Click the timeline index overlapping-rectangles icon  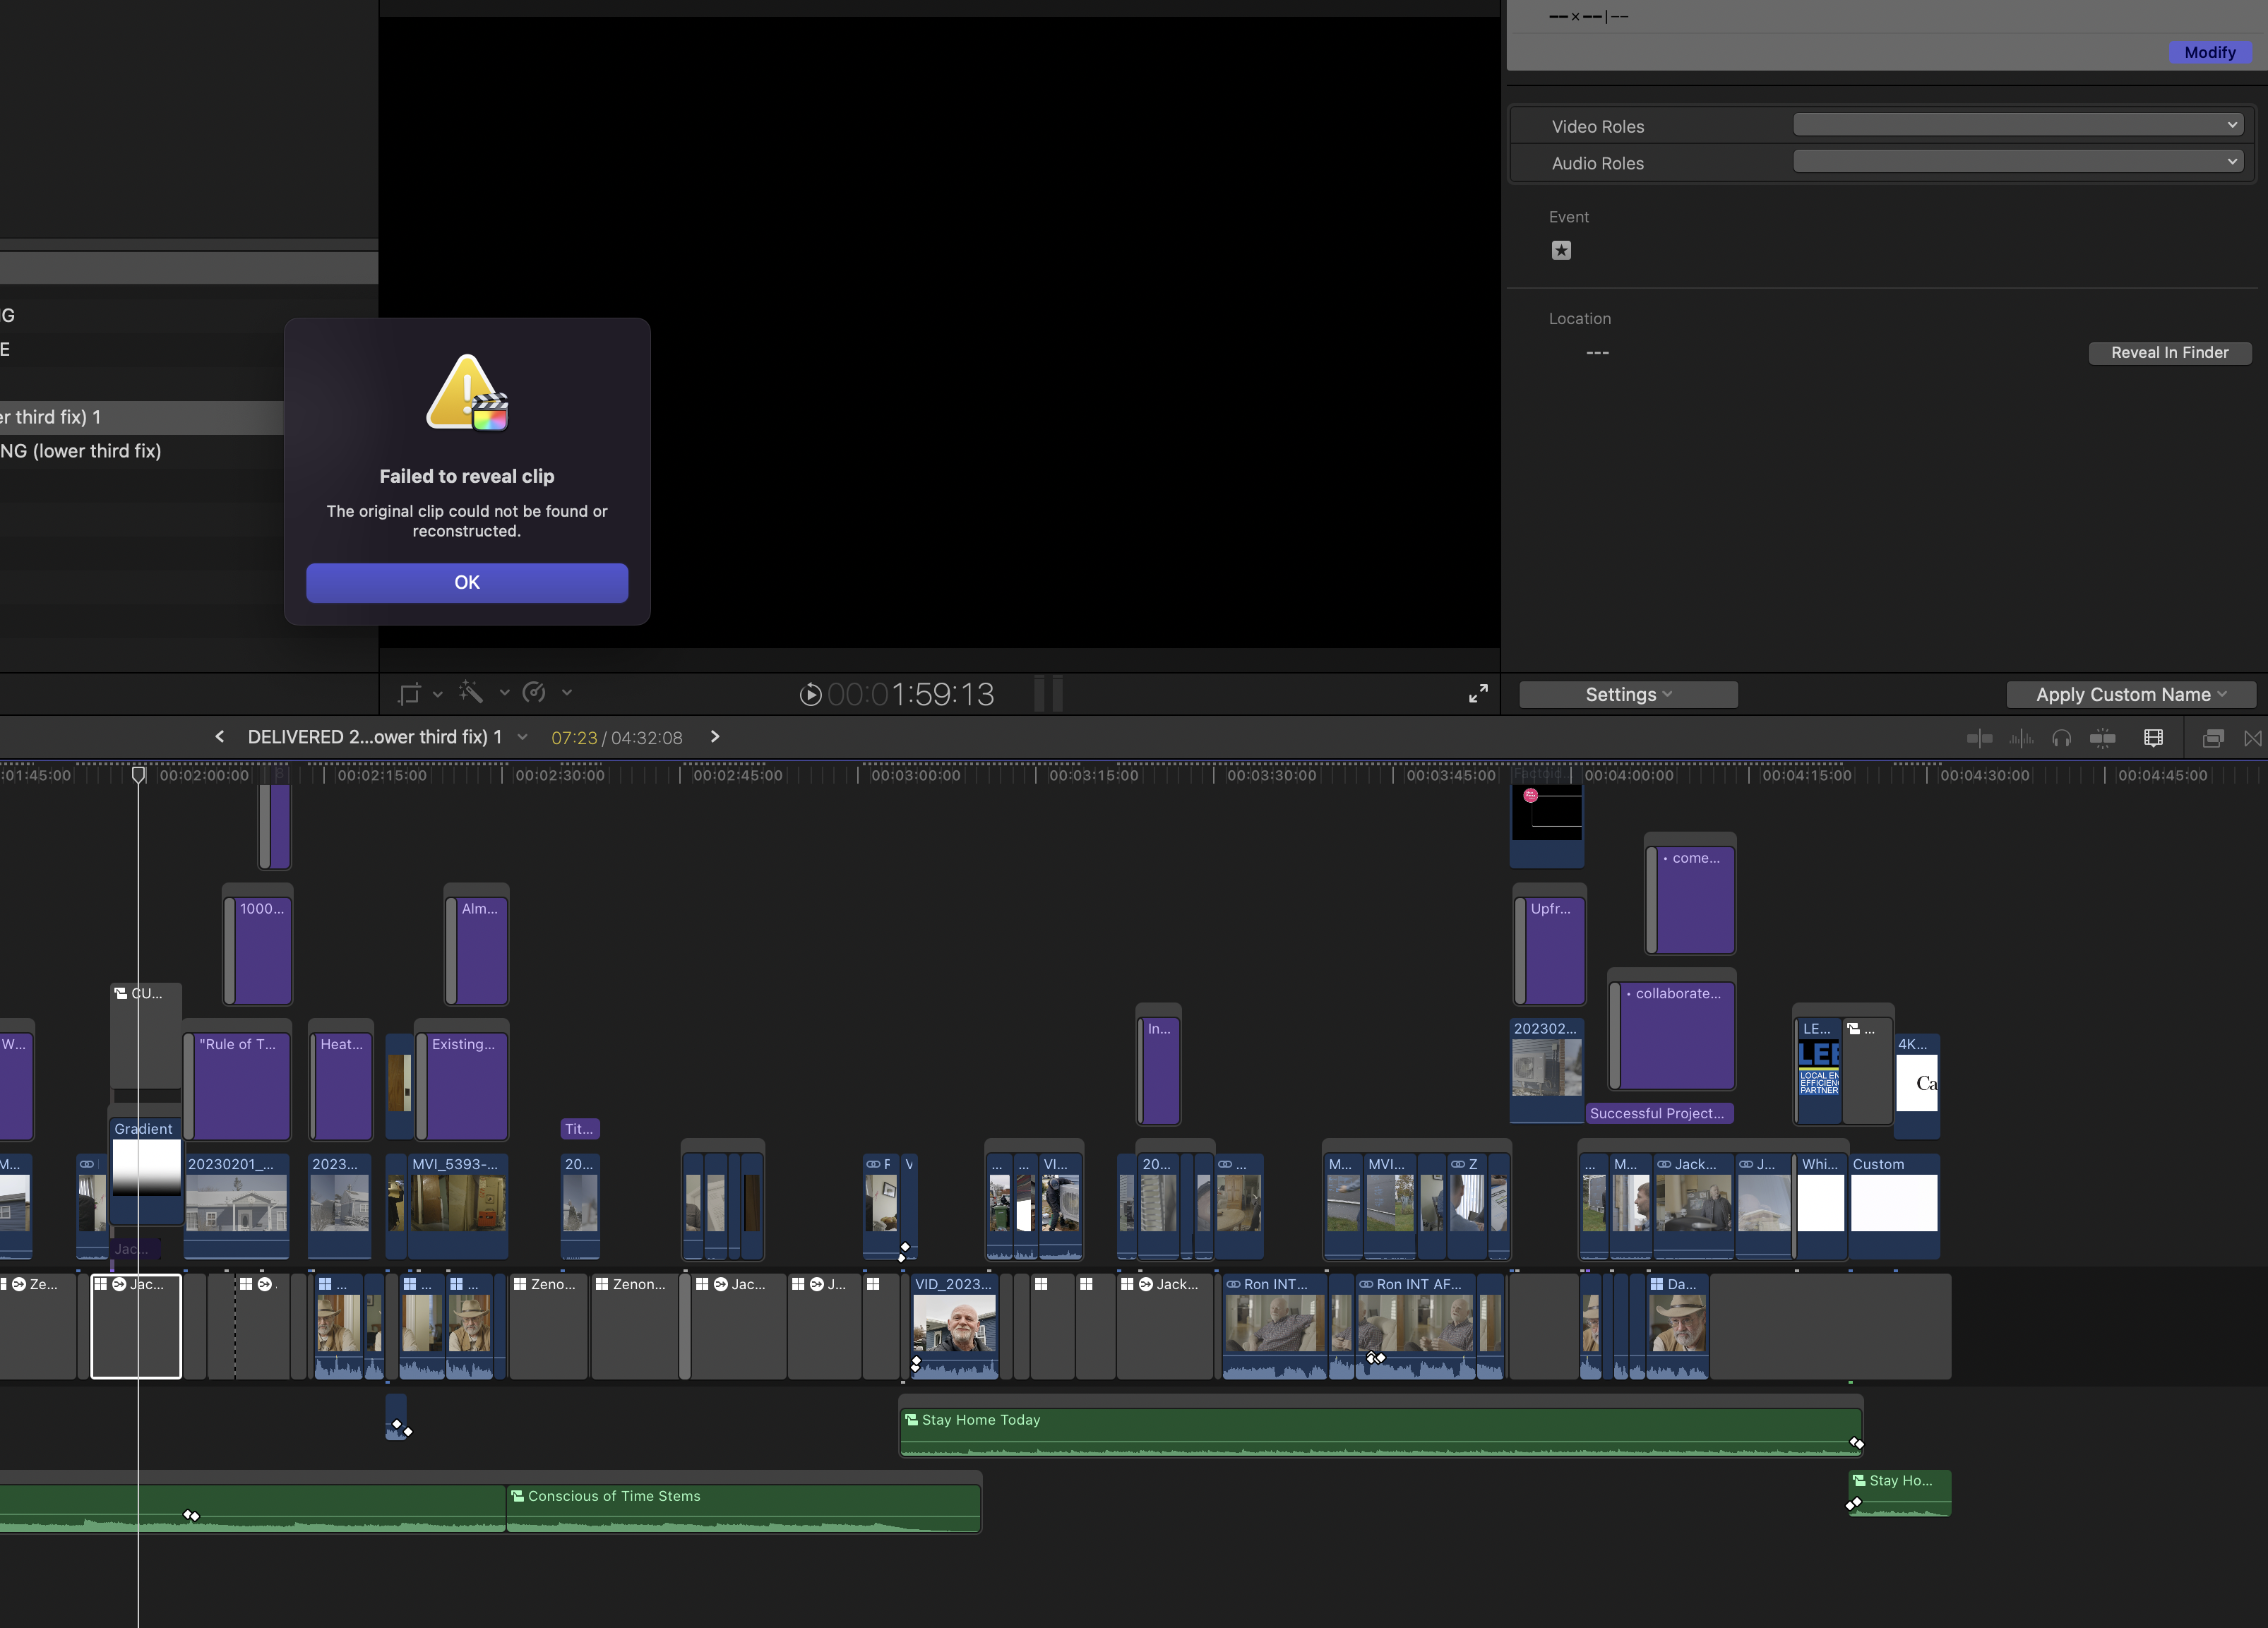click(x=2212, y=738)
